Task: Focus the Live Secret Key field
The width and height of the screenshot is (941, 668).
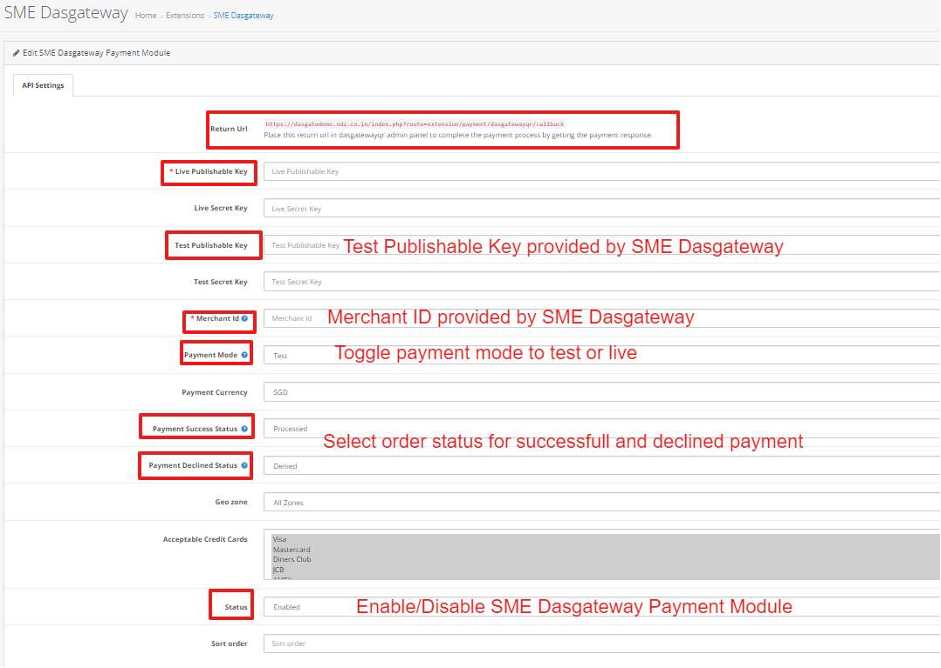Action: click(x=602, y=208)
